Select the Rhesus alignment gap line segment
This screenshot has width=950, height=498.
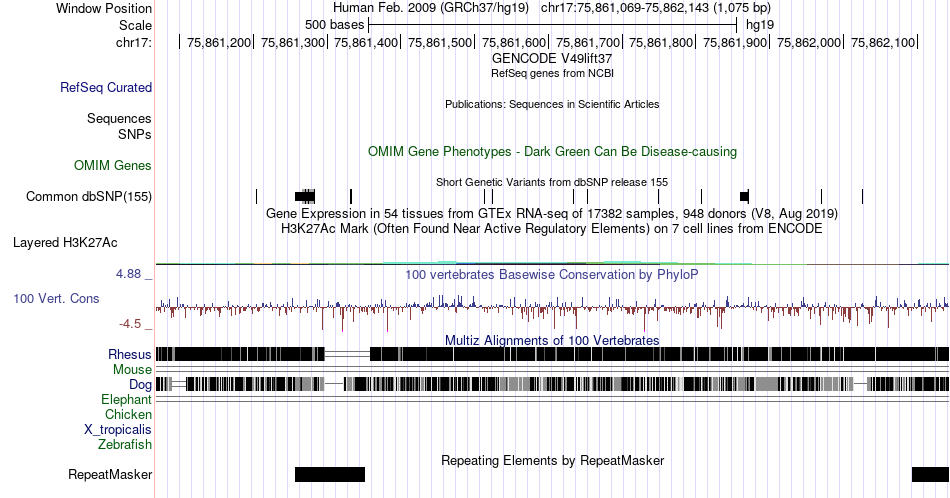(347, 354)
